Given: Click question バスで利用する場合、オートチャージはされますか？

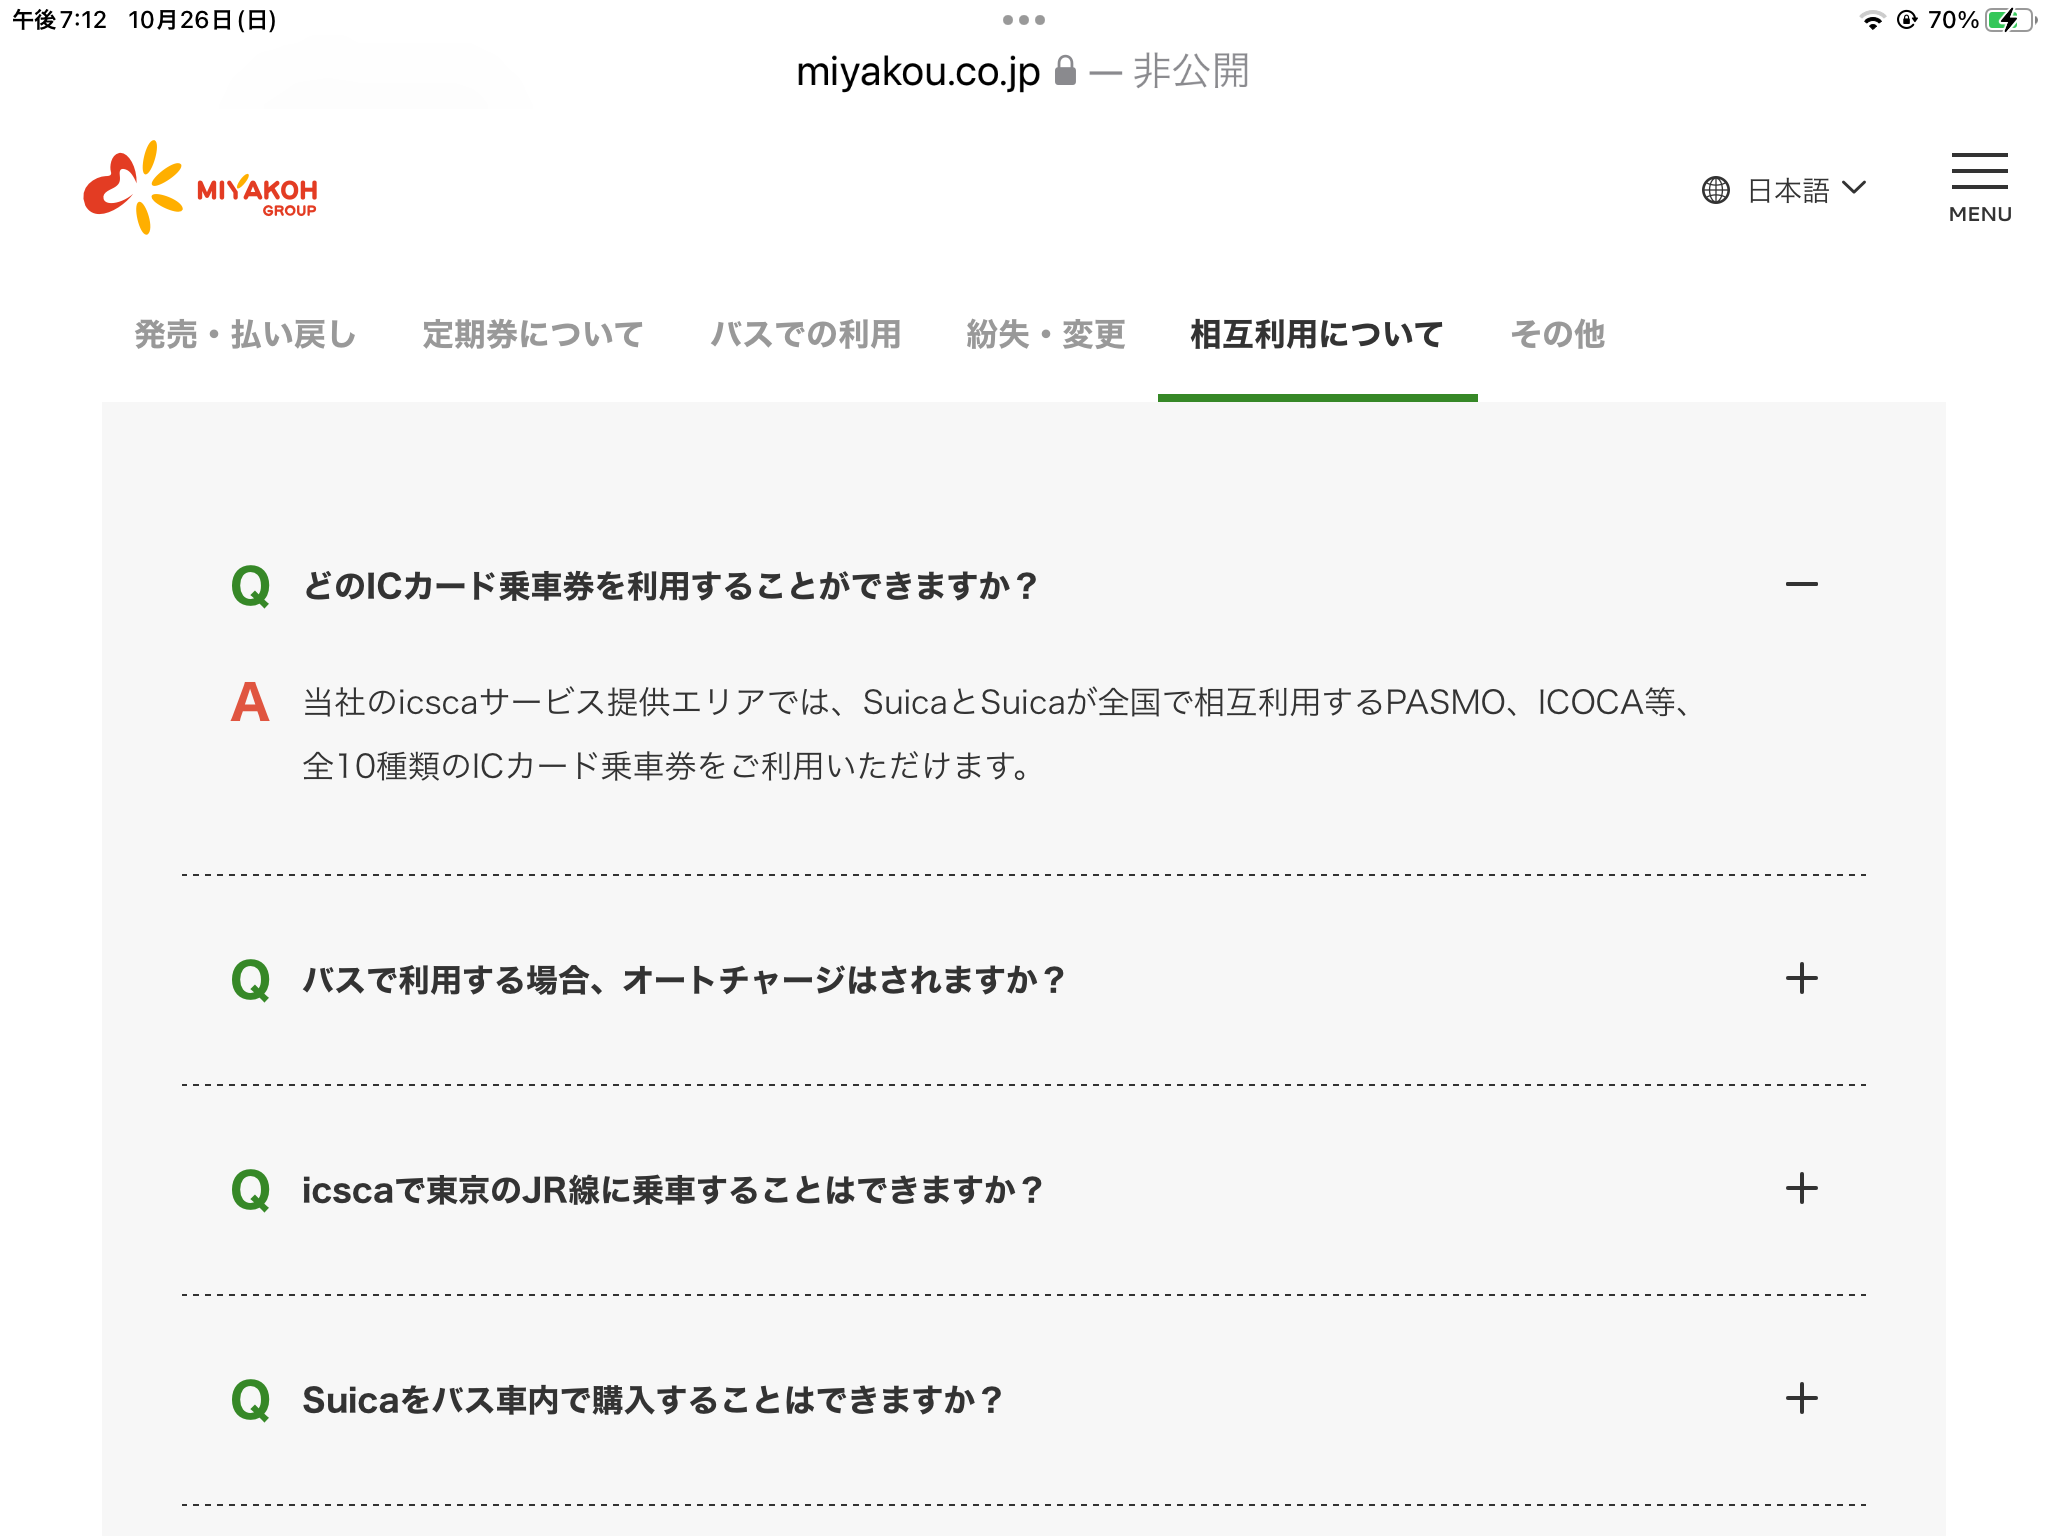Looking at the screenshot, I should (x=684, y=980).
